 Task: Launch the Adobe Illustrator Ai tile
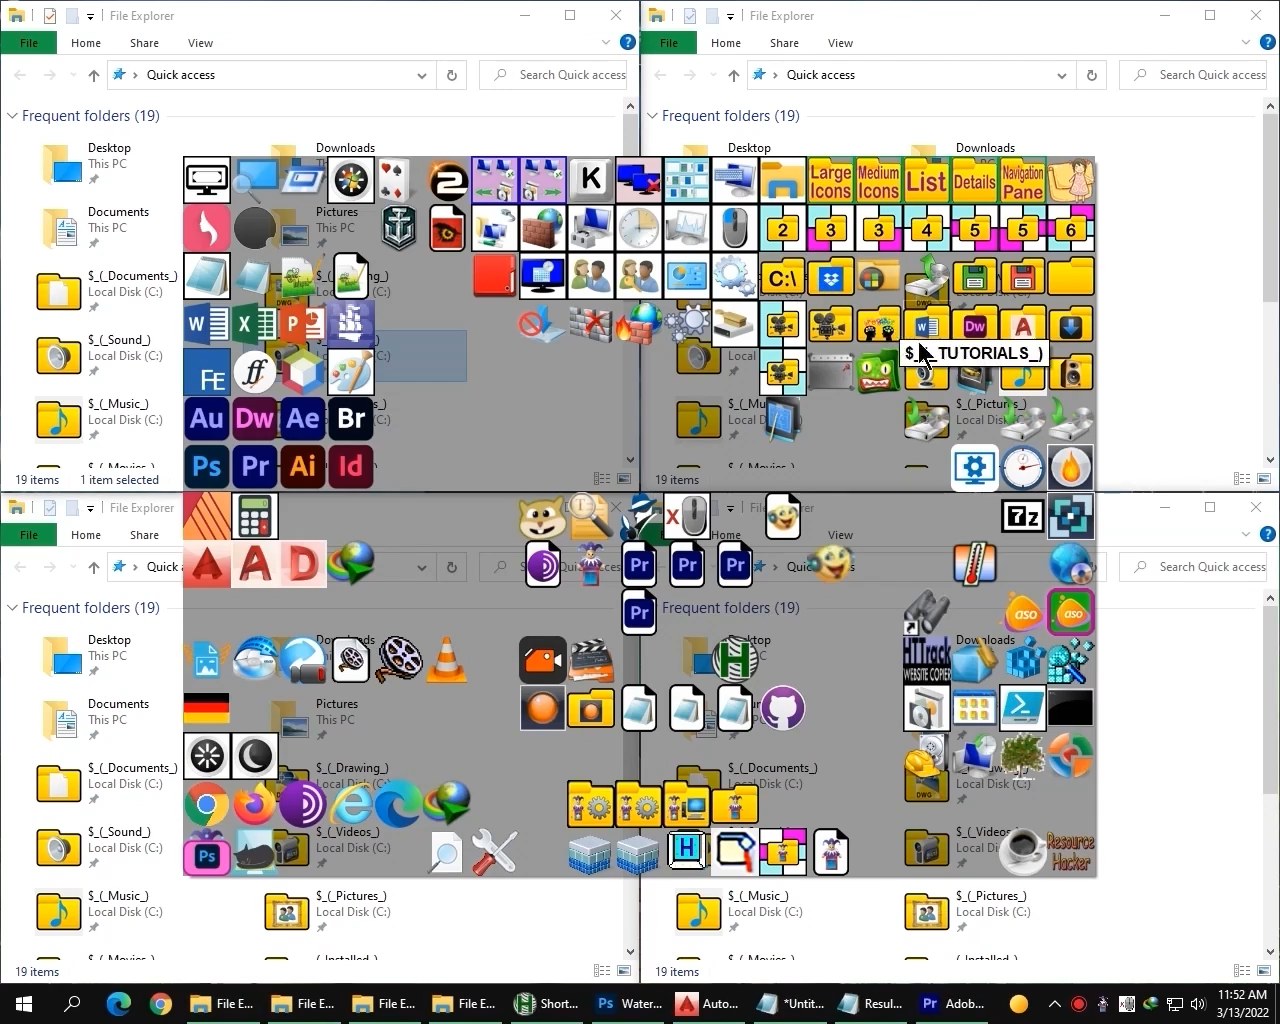[x=303, y=467]
